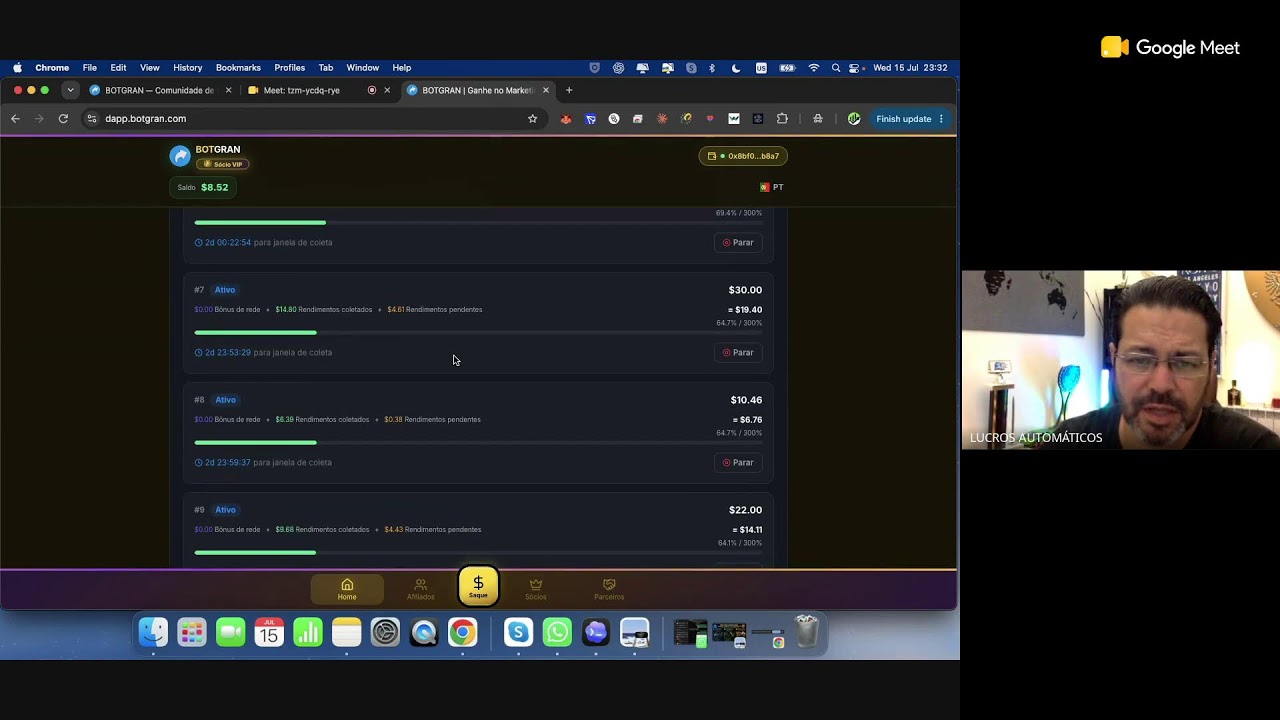
Task: Open WhatsApp from the Dock
Action: tap(557, 632)
